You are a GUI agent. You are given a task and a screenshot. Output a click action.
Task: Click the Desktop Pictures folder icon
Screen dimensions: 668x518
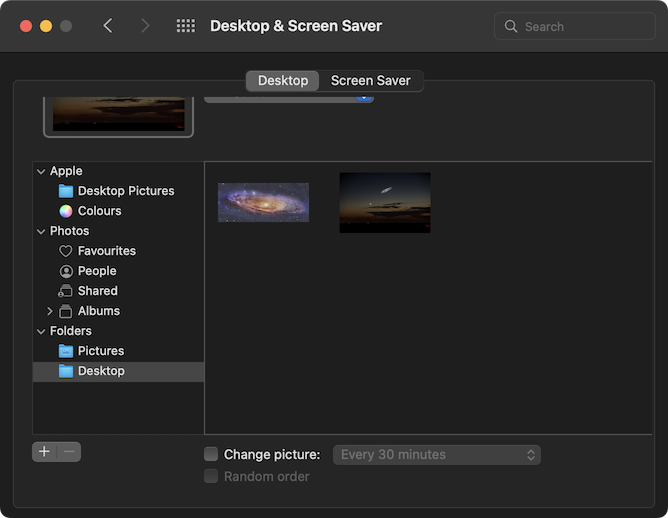coord(66,191)
